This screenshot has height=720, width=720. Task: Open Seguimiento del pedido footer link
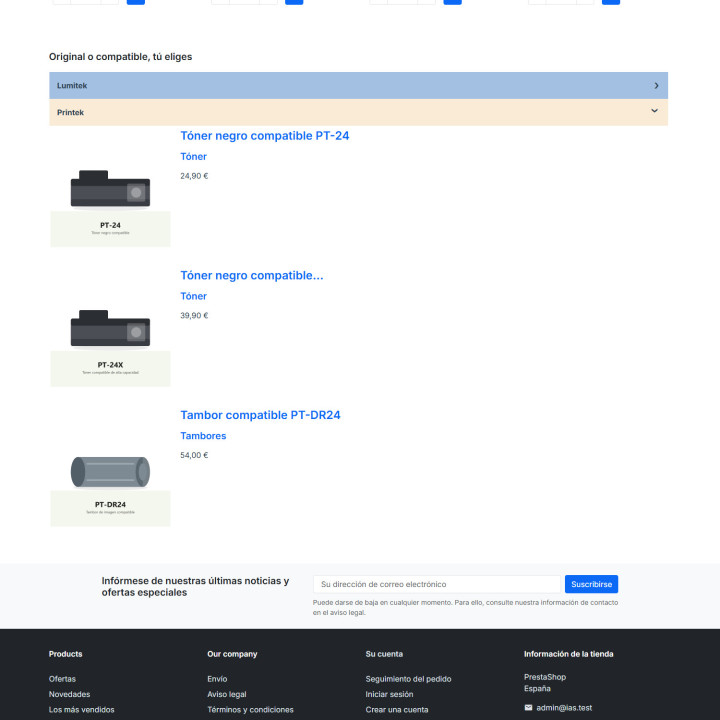pos(408,679)
